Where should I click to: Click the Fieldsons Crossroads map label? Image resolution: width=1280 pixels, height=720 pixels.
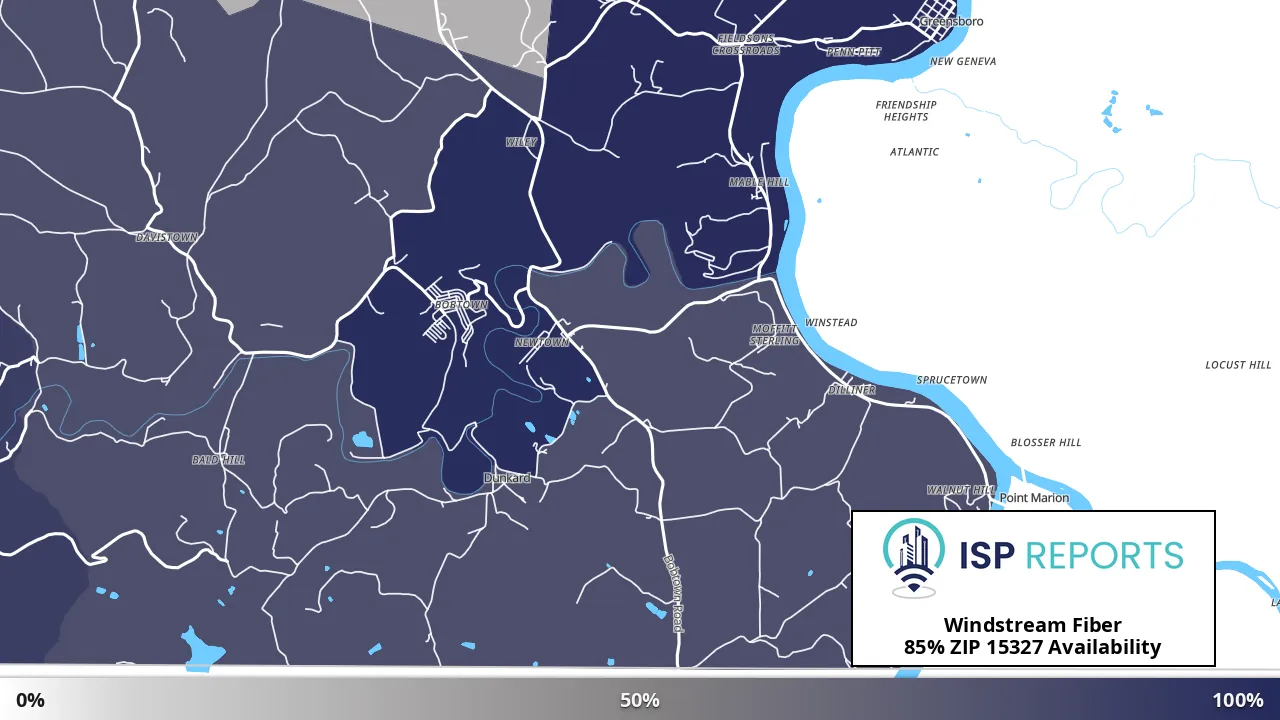(746, 44)
